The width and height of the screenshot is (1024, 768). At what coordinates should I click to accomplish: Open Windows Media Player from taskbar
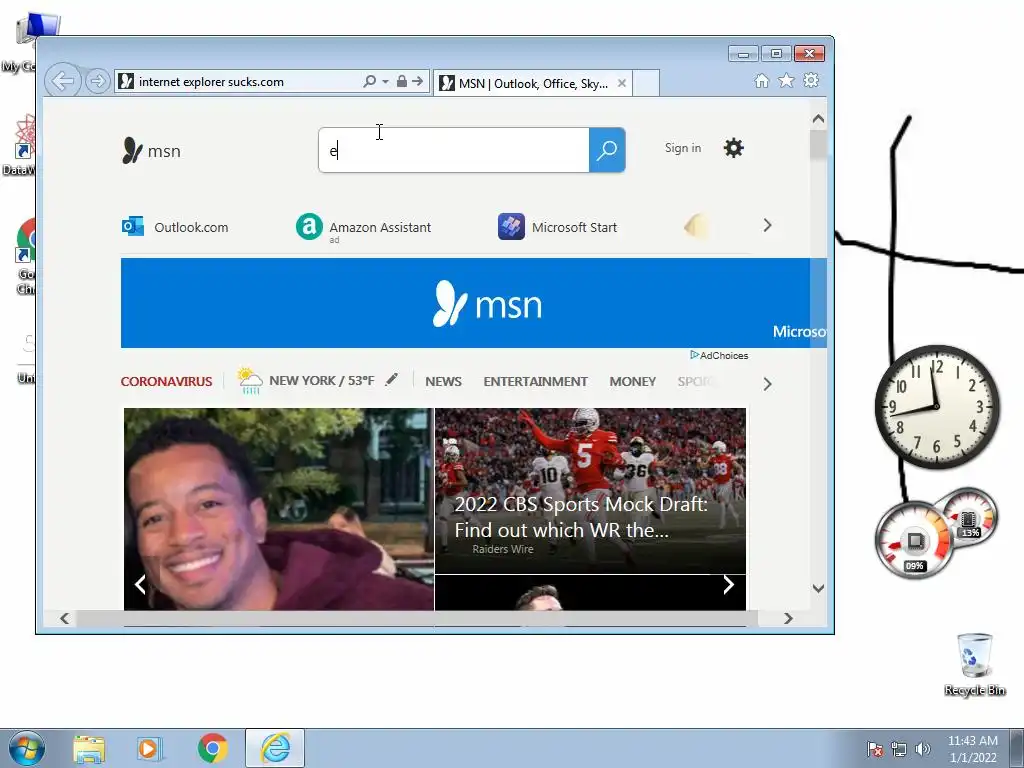point(149,748)
